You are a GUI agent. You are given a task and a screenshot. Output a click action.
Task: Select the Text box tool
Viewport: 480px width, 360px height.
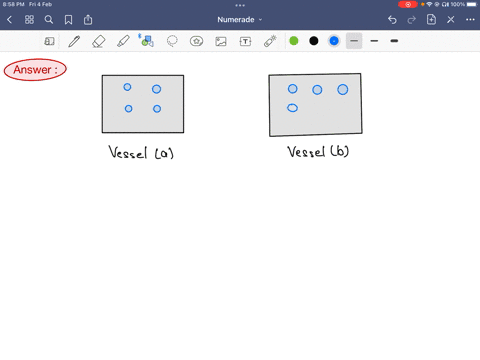[x=245, y=41]
